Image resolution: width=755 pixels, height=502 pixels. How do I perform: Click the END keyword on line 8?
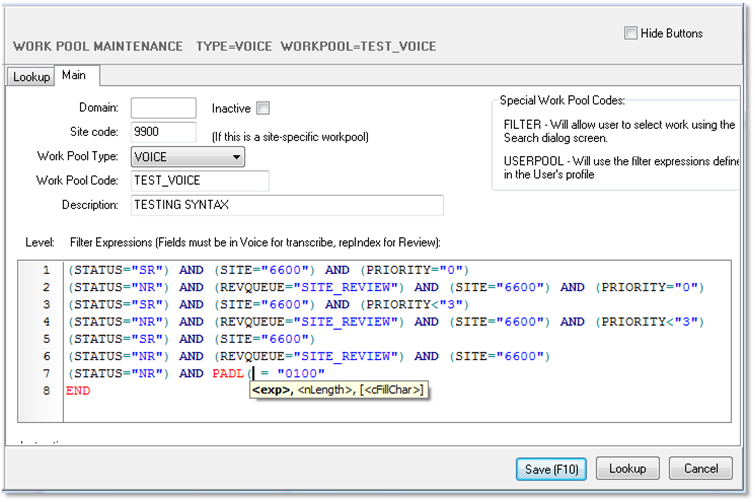(78, 390)
